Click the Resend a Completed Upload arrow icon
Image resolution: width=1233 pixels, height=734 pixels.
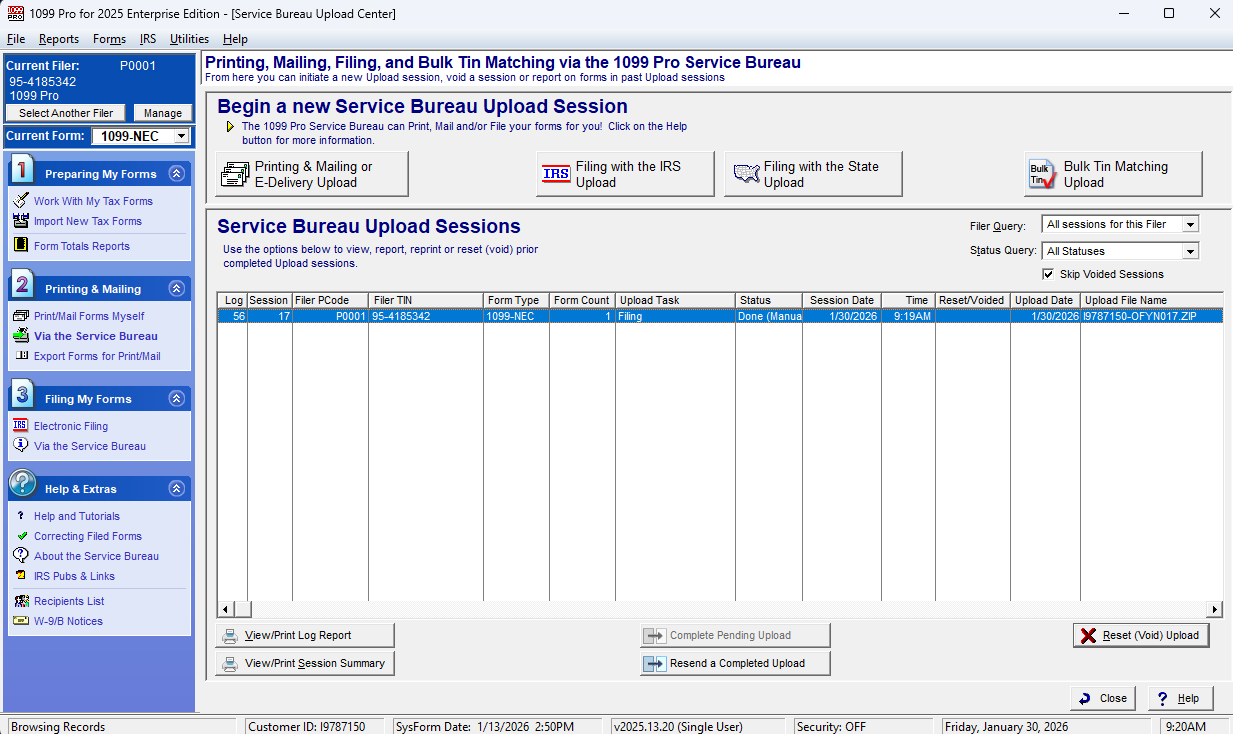[x=655, y=664]
